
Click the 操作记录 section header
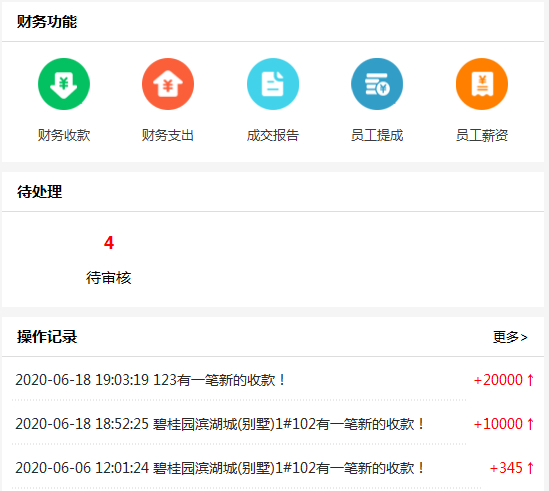(x=47, y=337)
